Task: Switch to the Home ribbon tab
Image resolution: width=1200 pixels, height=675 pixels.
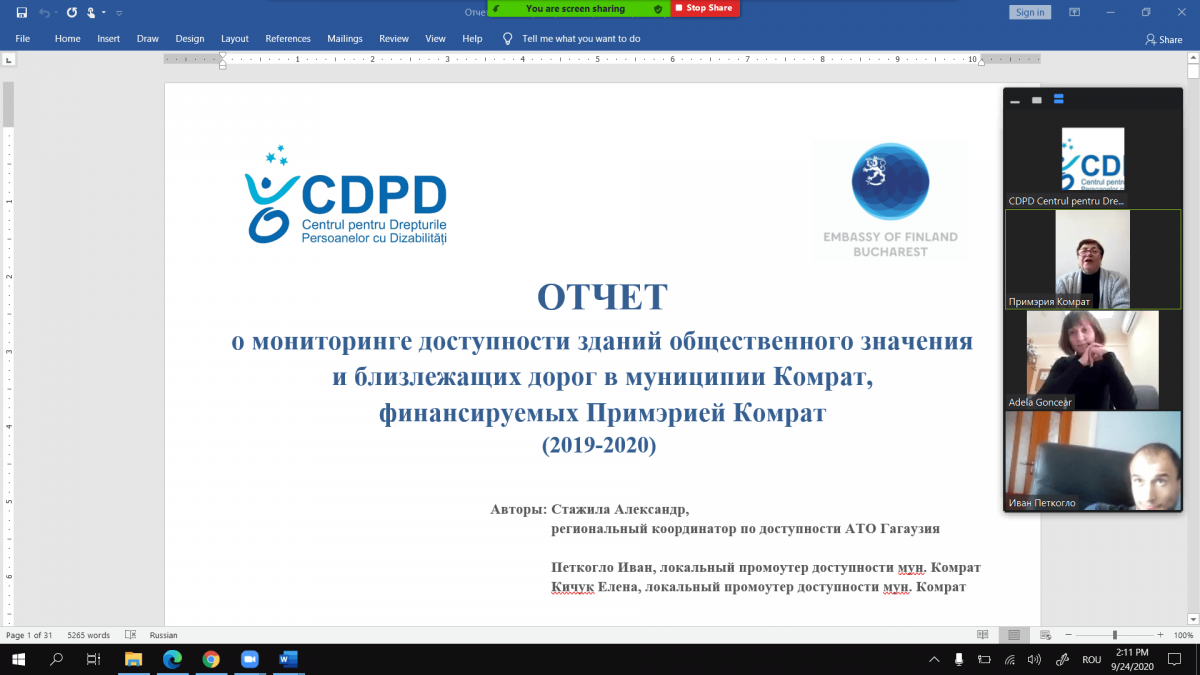Action: pyautogui.click(x=67, y=39)
